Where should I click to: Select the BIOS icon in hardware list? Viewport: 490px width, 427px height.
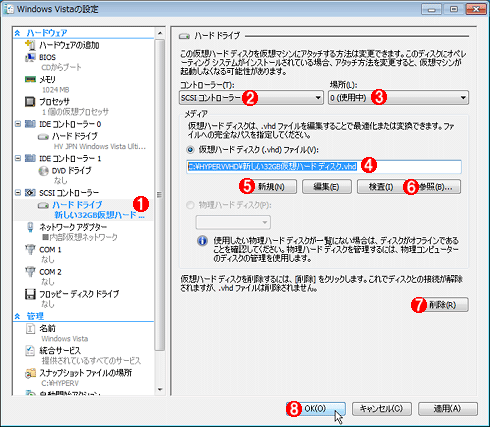click(30, 57)
